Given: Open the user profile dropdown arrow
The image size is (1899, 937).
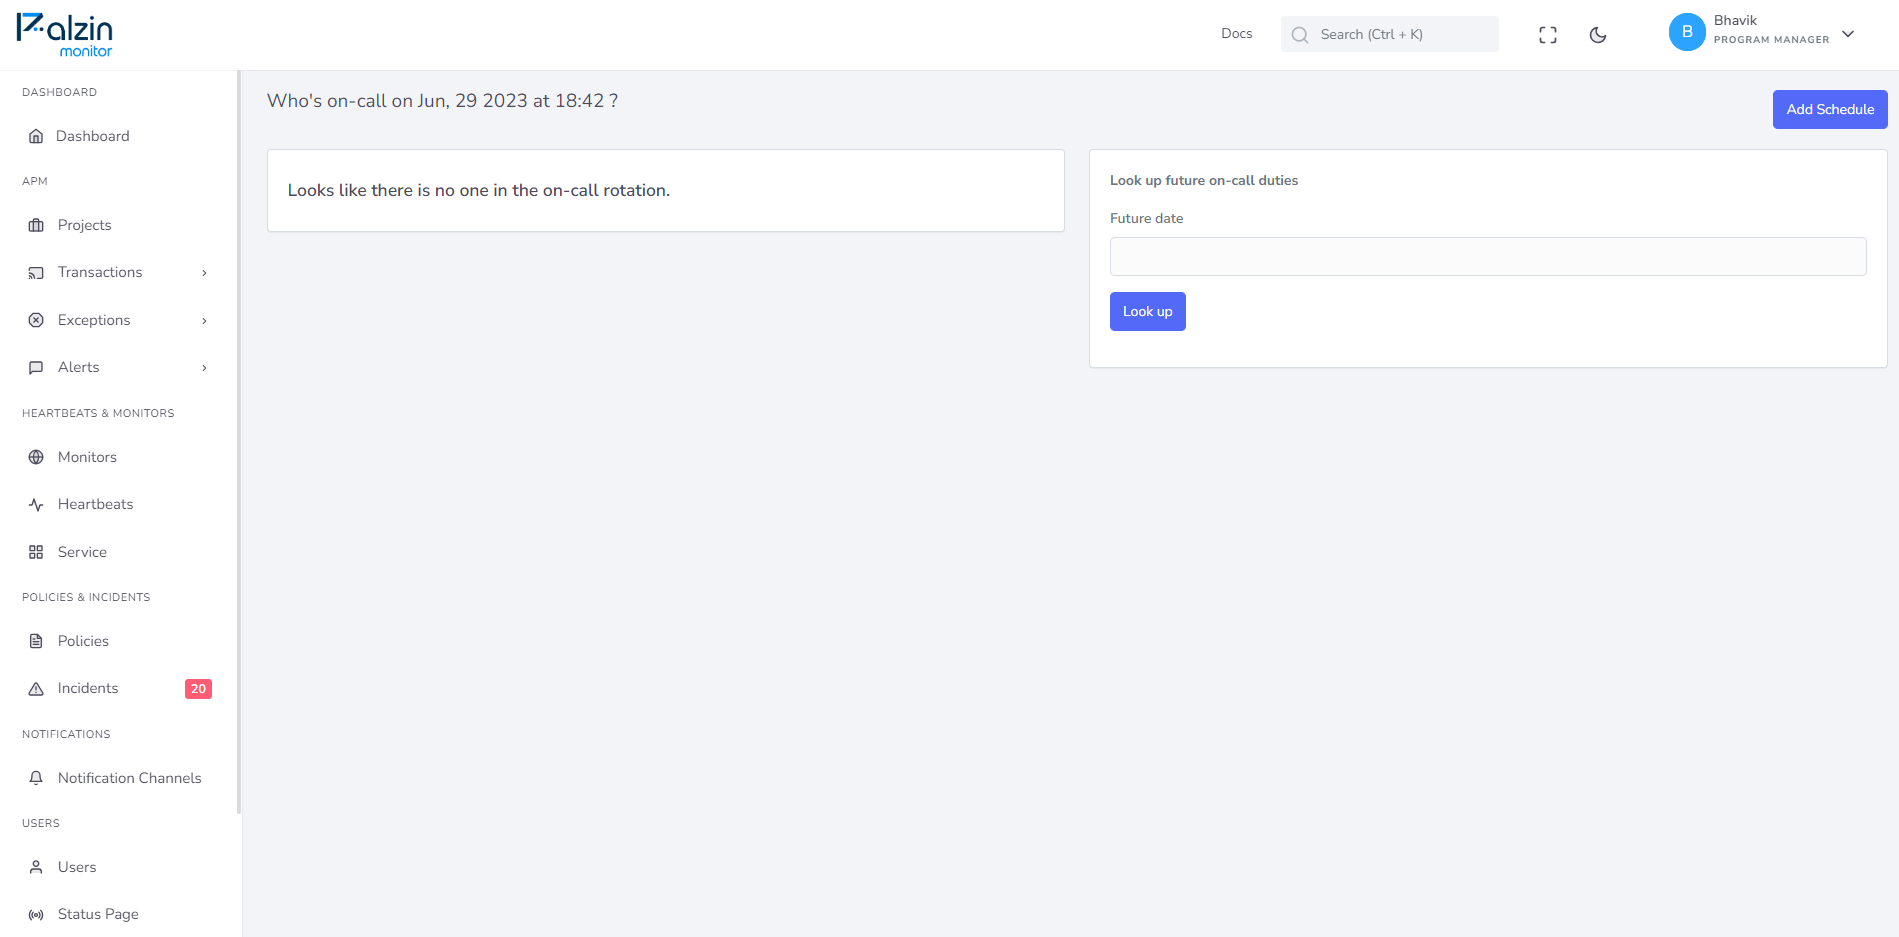Looking at the screenshot, I should click(x=1848, y=34).
